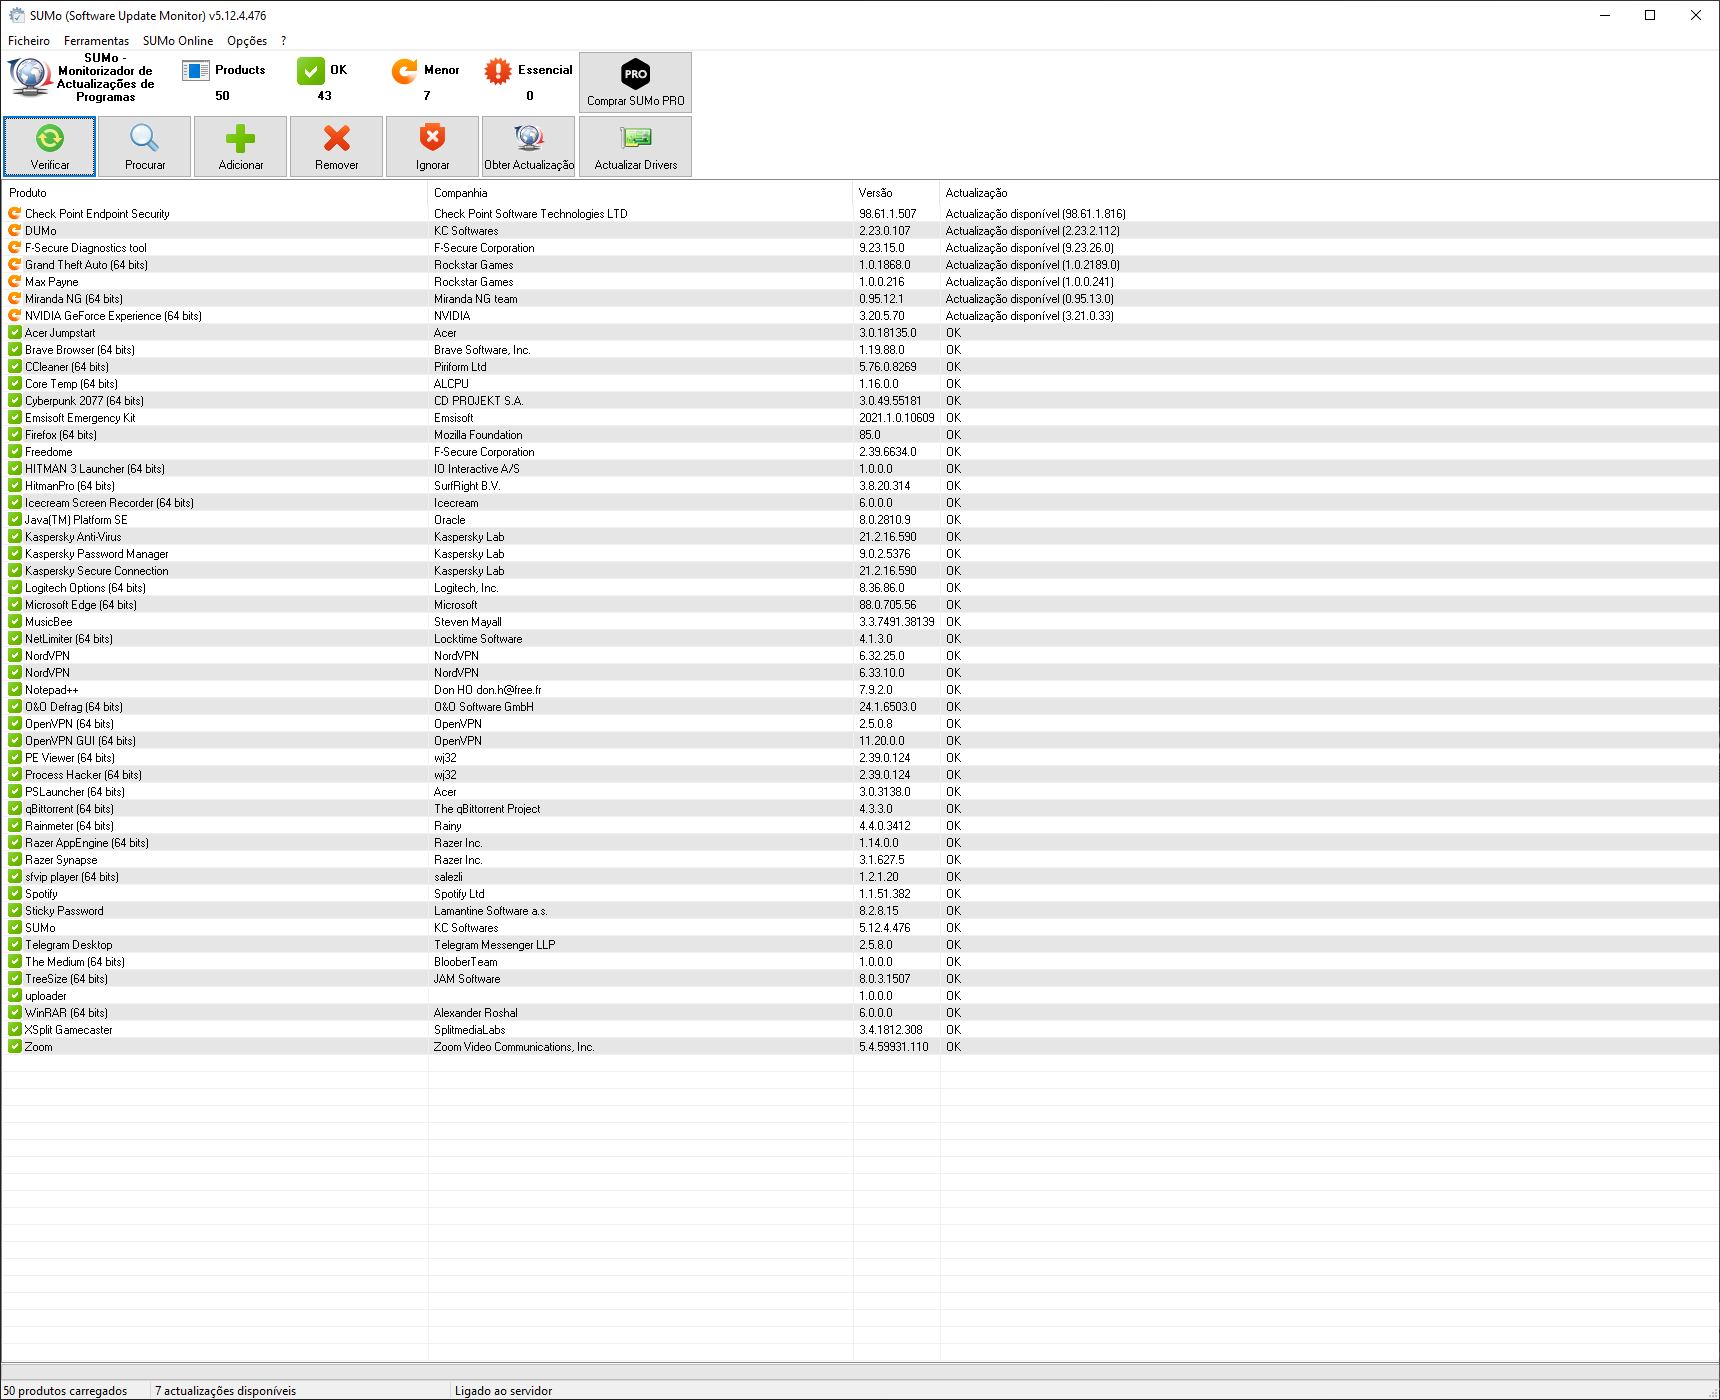Click the SUMo globe logo
1720x1400 pixels.
pos(30,77)
